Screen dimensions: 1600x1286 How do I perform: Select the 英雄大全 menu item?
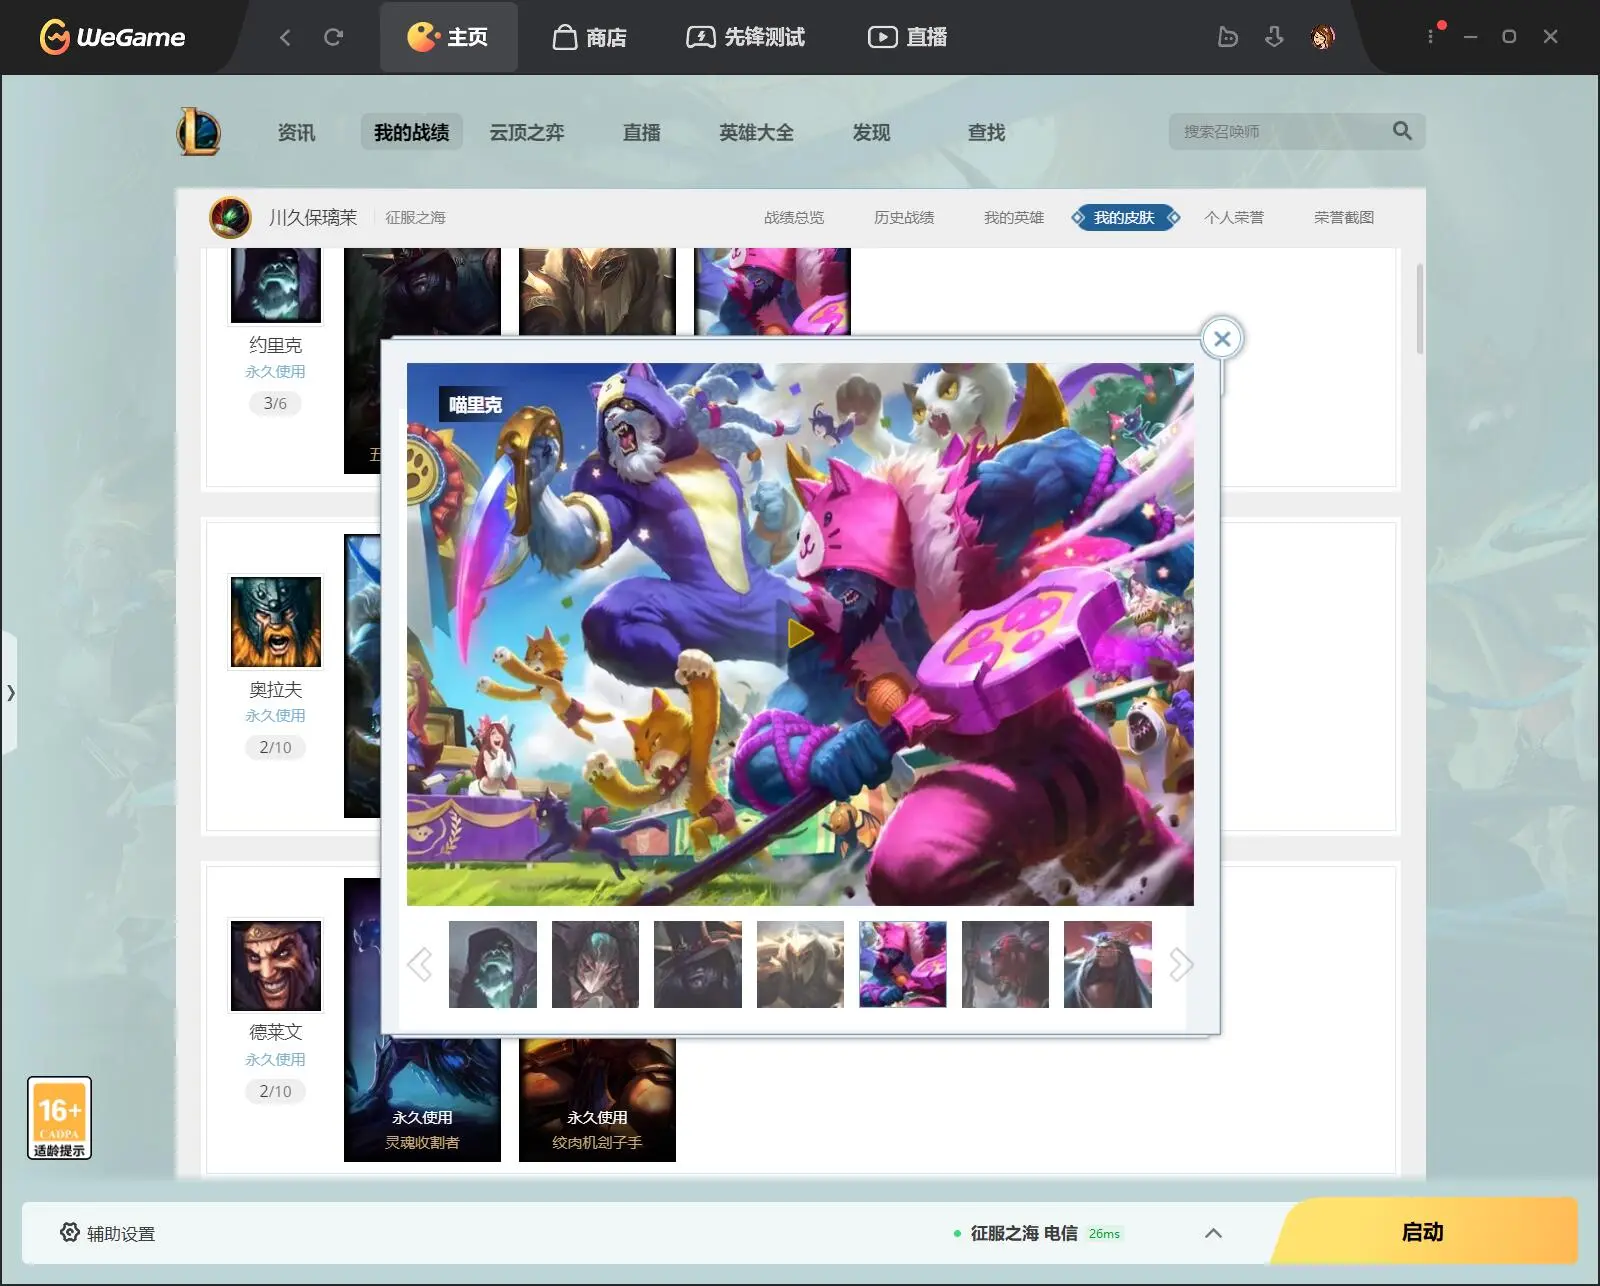pyautogui.click(x=756, y=132)
